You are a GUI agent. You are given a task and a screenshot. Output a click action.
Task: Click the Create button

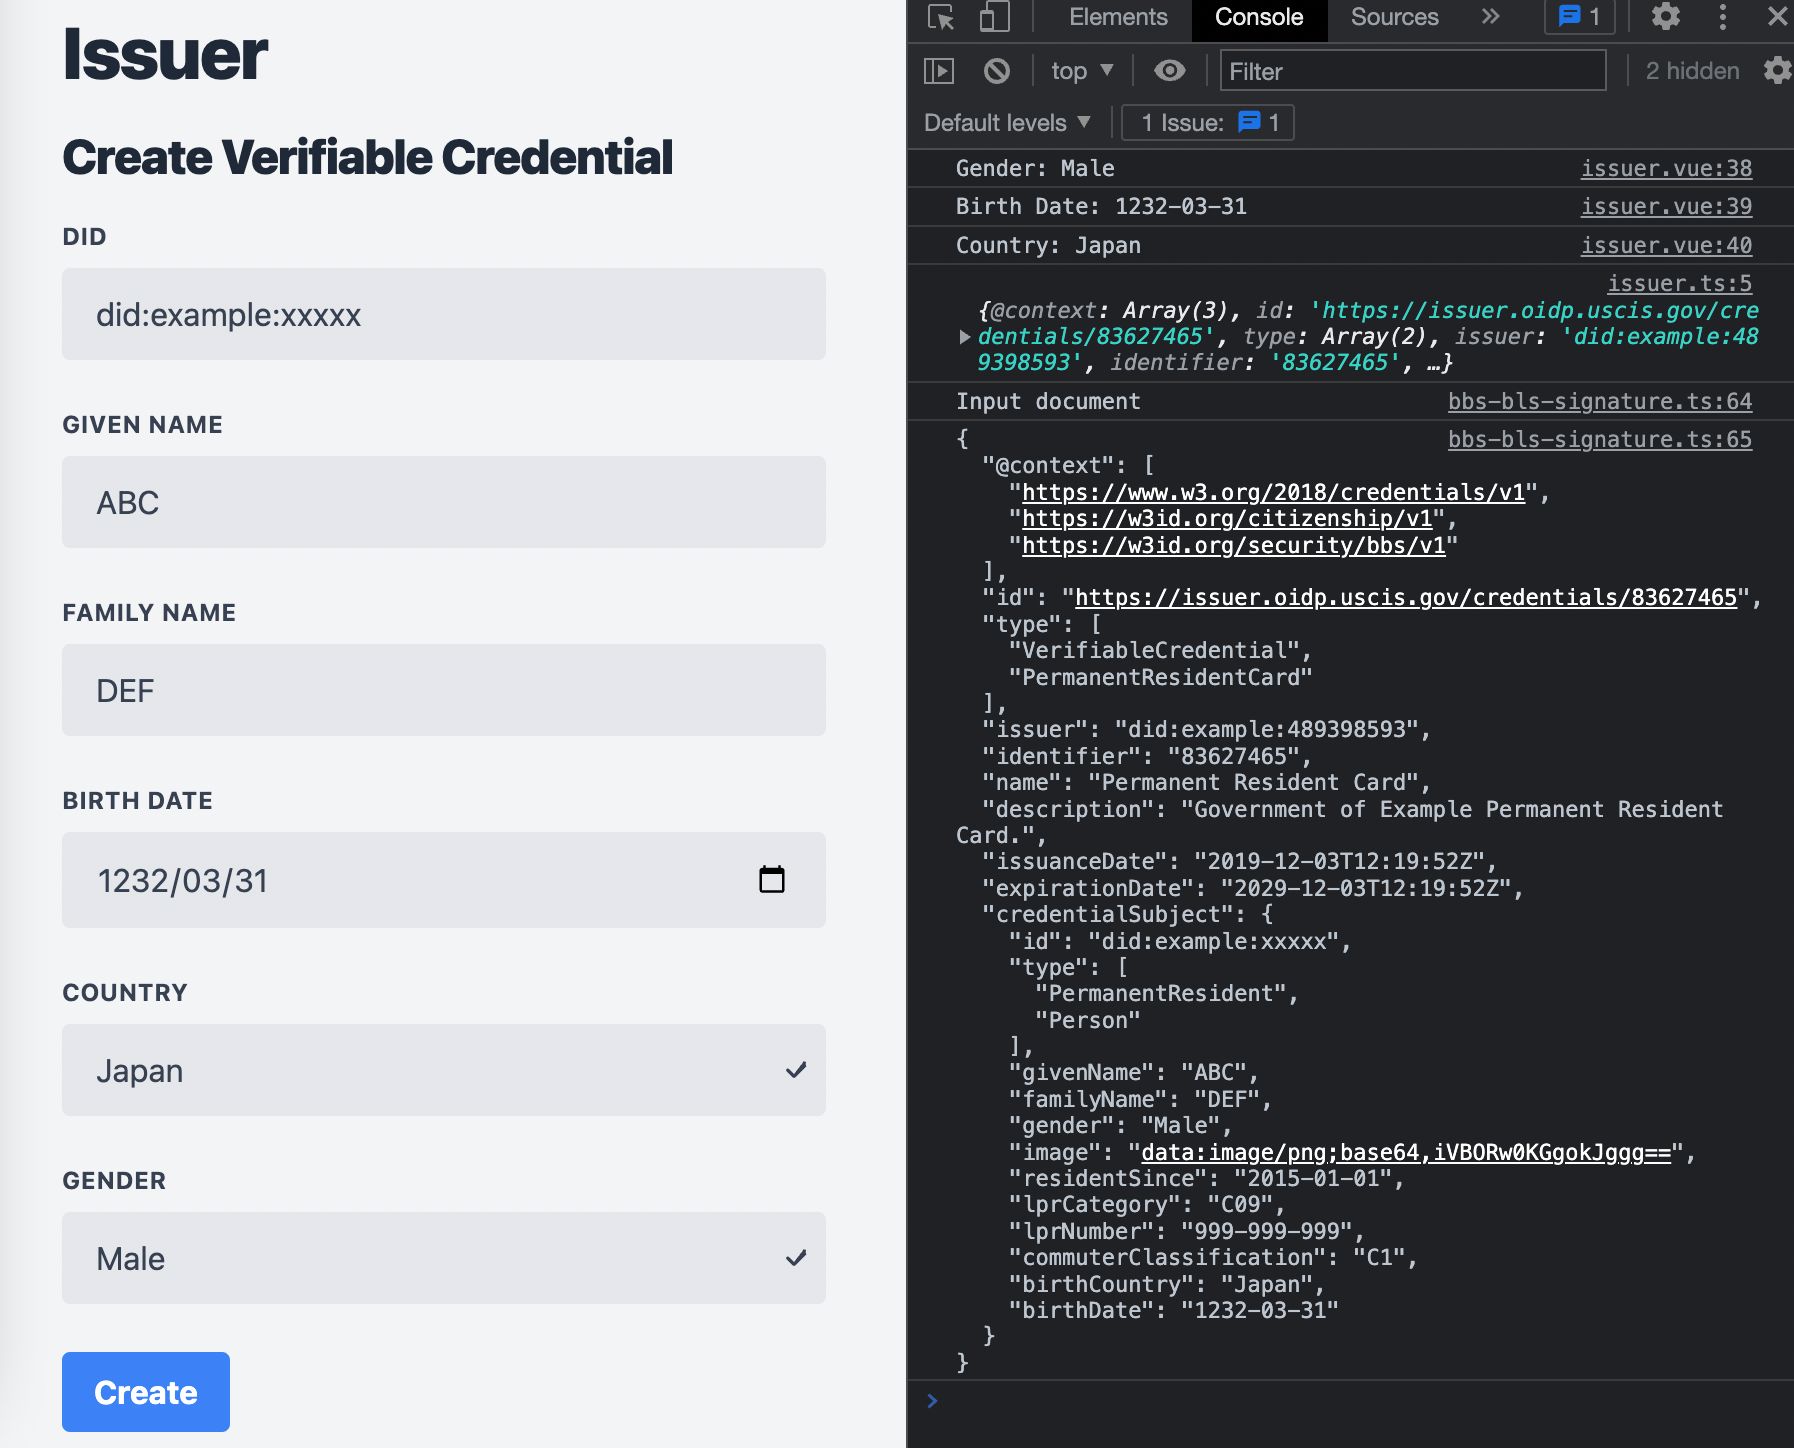[146, 1392]
